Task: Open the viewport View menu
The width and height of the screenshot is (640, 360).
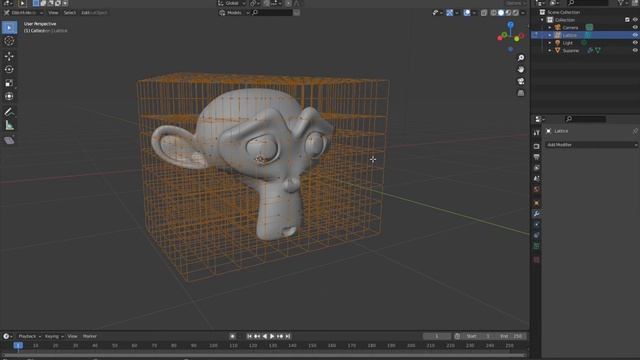Action: (x=53, y=13)
